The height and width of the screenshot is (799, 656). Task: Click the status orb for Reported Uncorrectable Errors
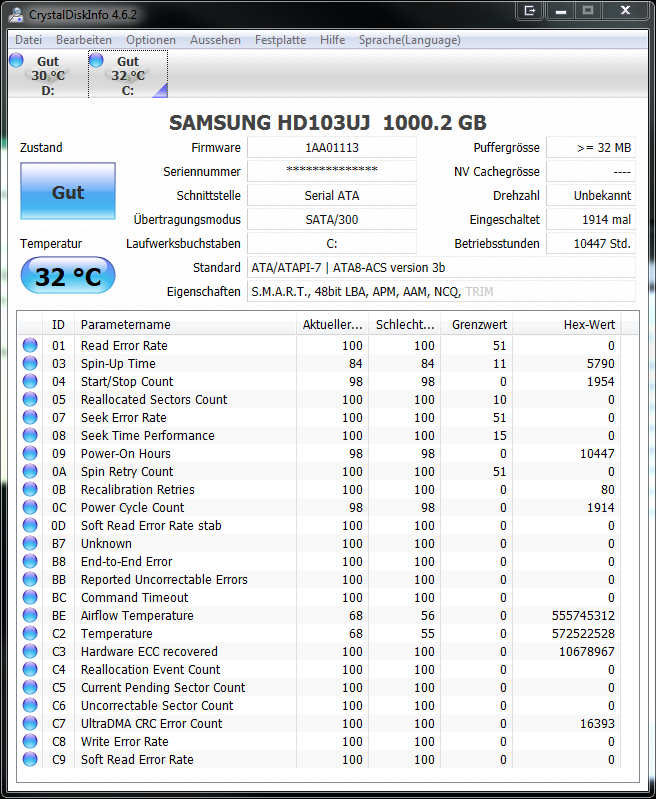pos(30,579)
